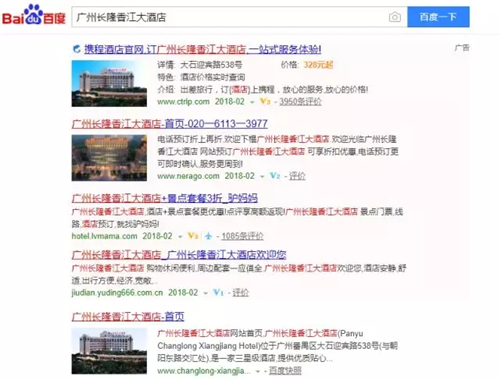
Task: Click the hotel thumbnail of ctrip result
Action: 109,83
